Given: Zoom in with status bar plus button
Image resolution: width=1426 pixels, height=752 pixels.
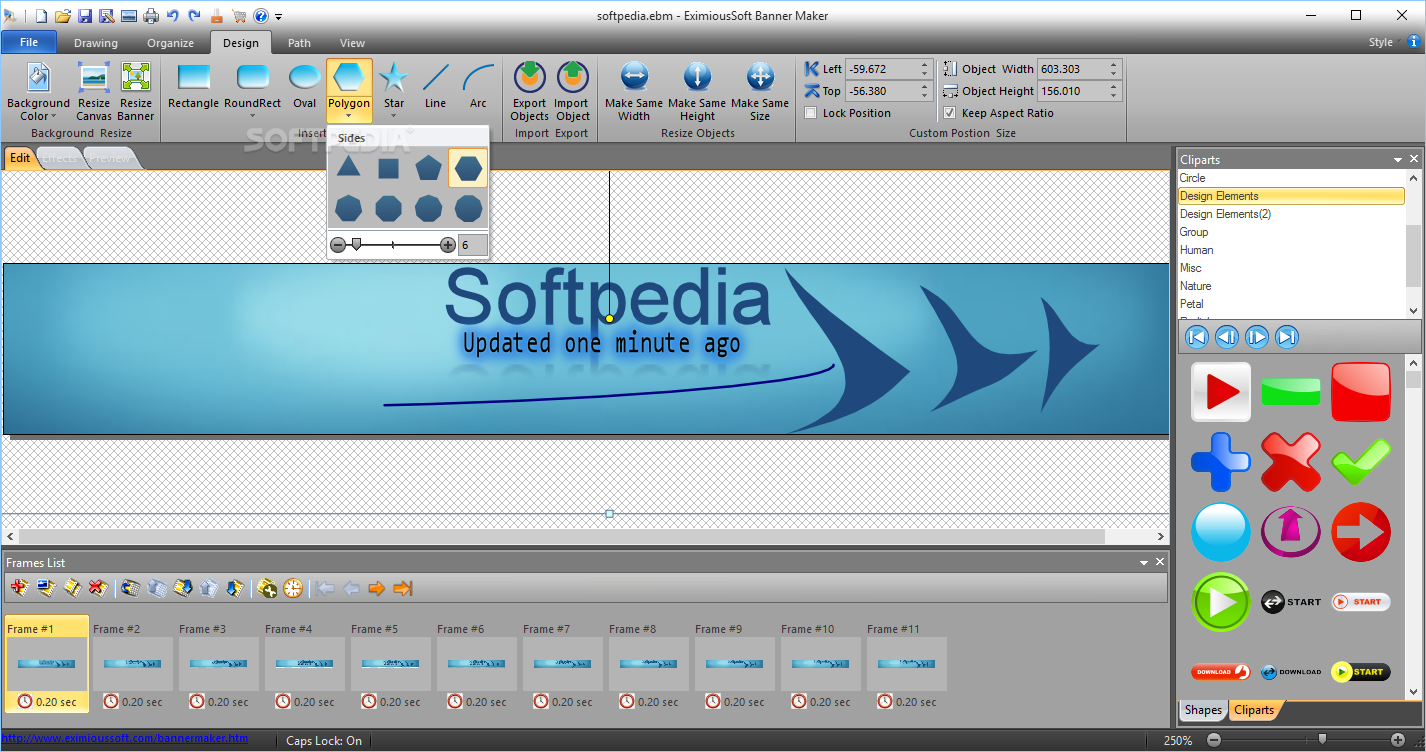Looking at the screenshot, I should point(1398,740).
